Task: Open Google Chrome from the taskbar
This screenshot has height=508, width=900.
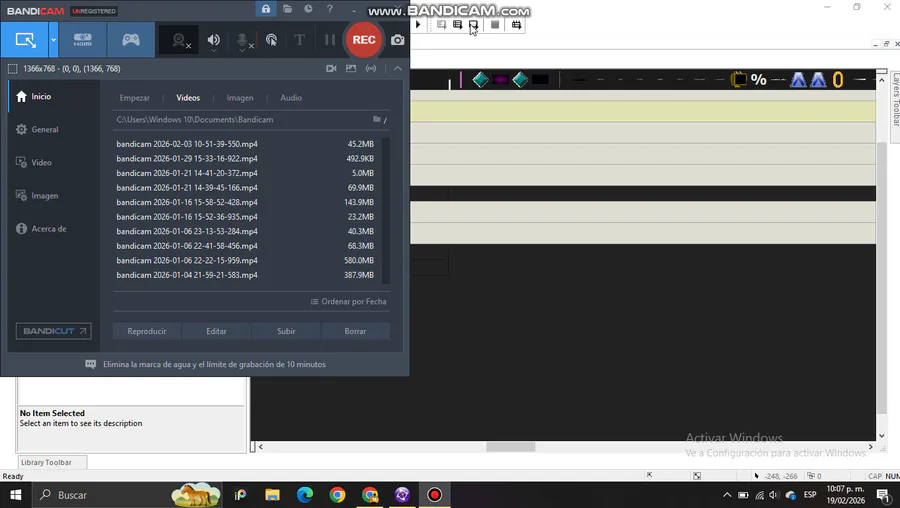Action: 338,495
